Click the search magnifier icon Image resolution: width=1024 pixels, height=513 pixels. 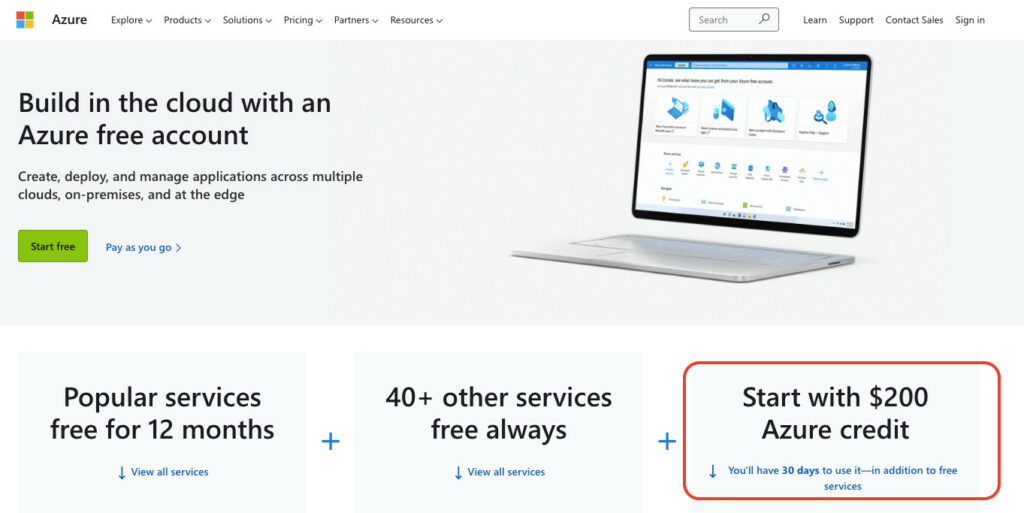point(763,19)
